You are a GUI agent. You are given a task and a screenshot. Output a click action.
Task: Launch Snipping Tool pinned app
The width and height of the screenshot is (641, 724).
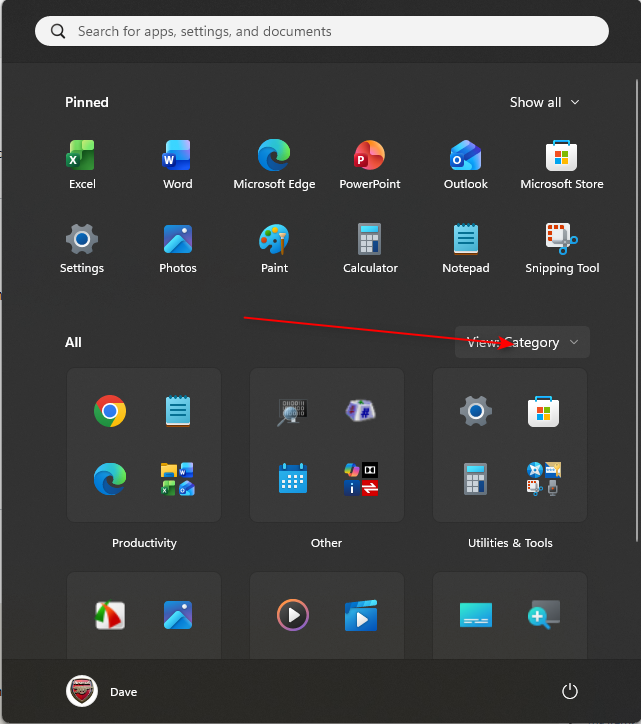click(562, 249)
